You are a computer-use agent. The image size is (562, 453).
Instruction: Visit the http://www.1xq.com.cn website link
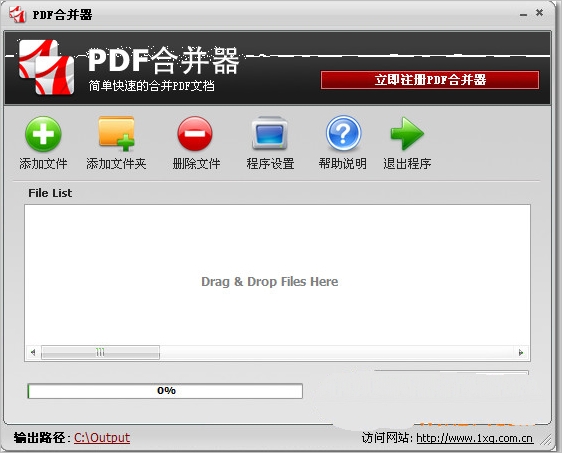click(x=475, y=438)
